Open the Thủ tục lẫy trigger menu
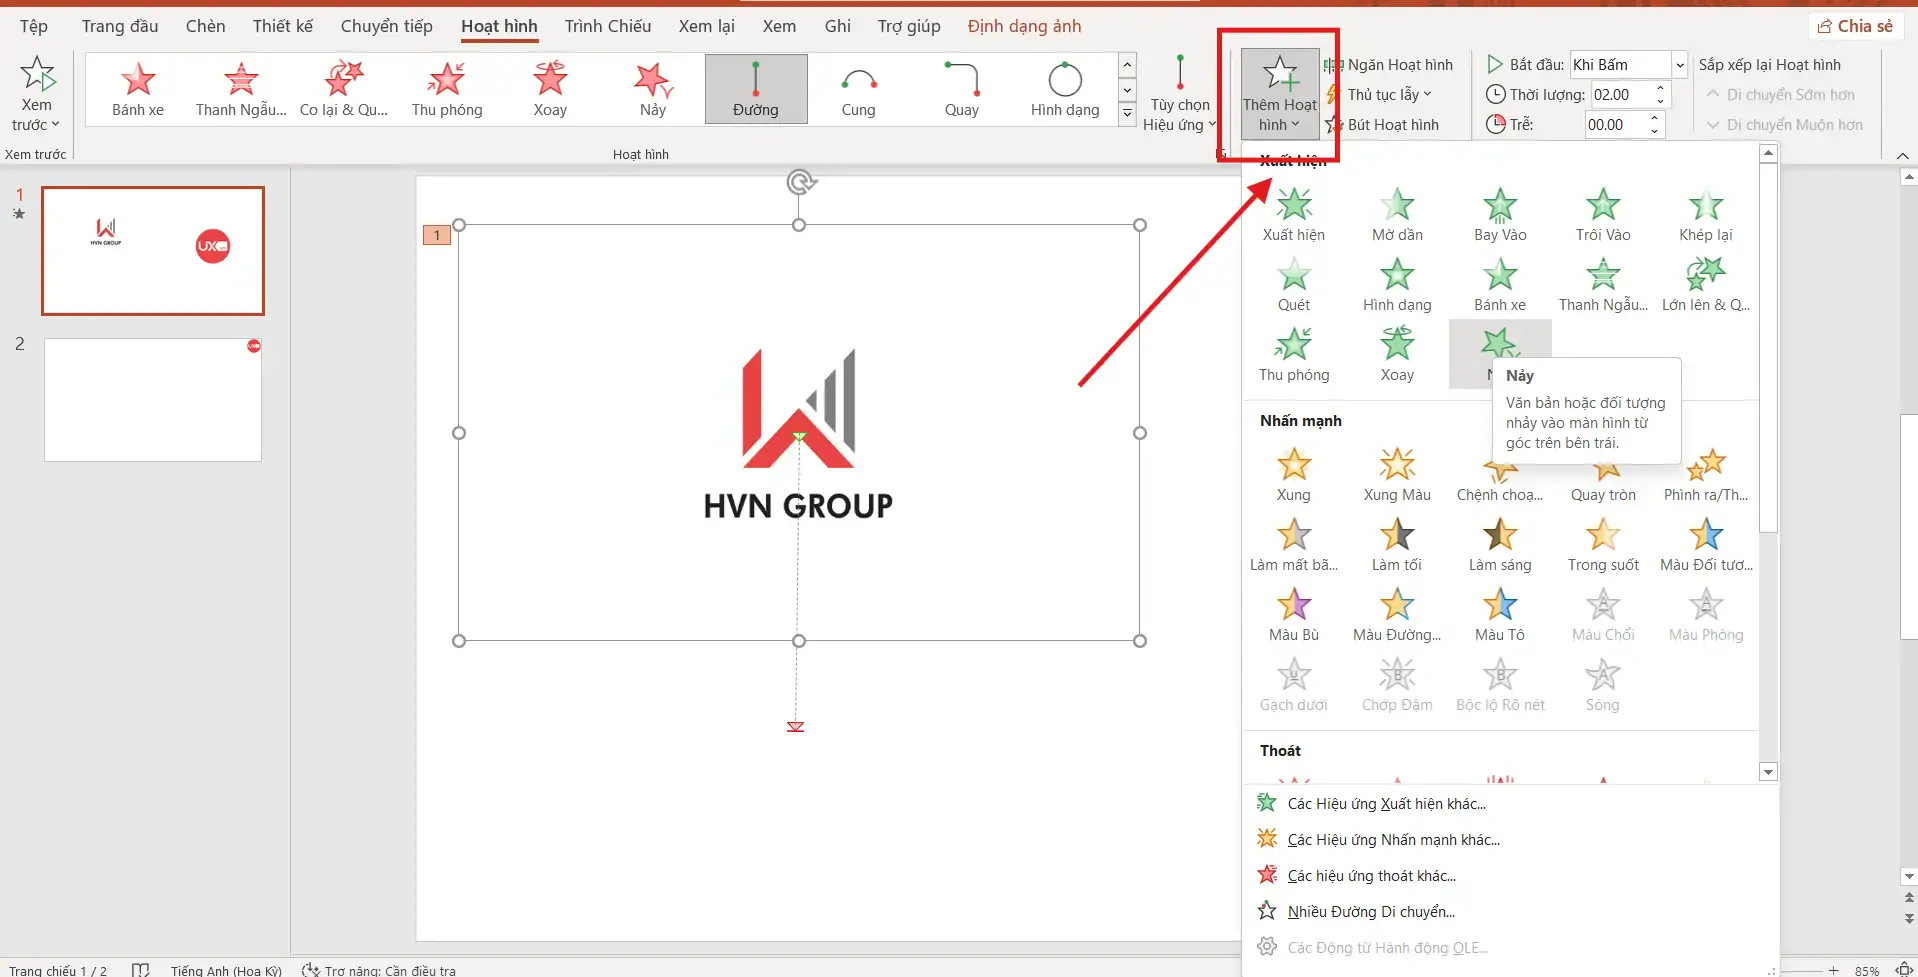Screen dimensions: 1918x977 [1379, 95]
